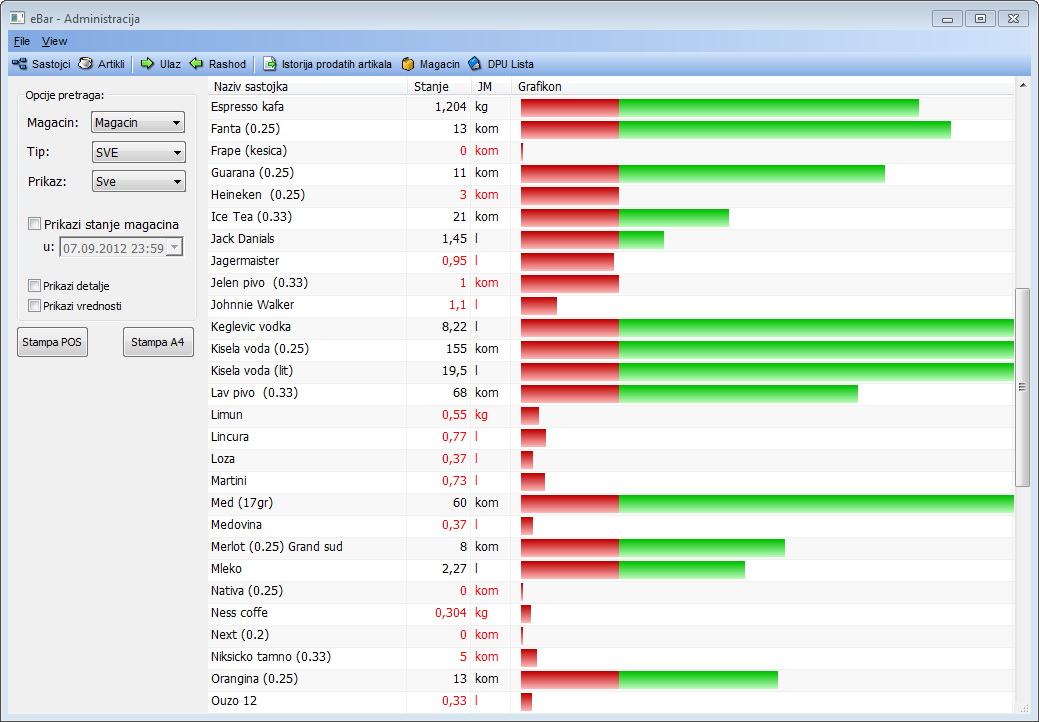Click the vertical scrollbar thumb

(x=1022, y=386)
